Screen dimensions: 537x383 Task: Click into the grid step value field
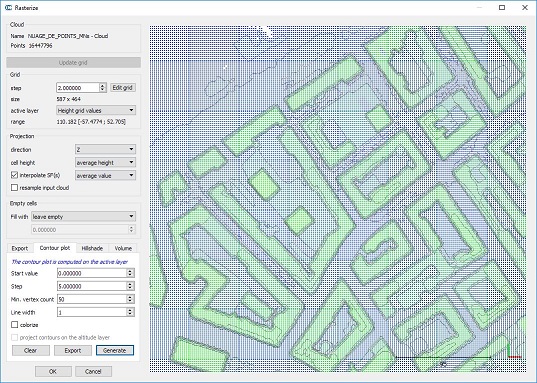[78, 88]
